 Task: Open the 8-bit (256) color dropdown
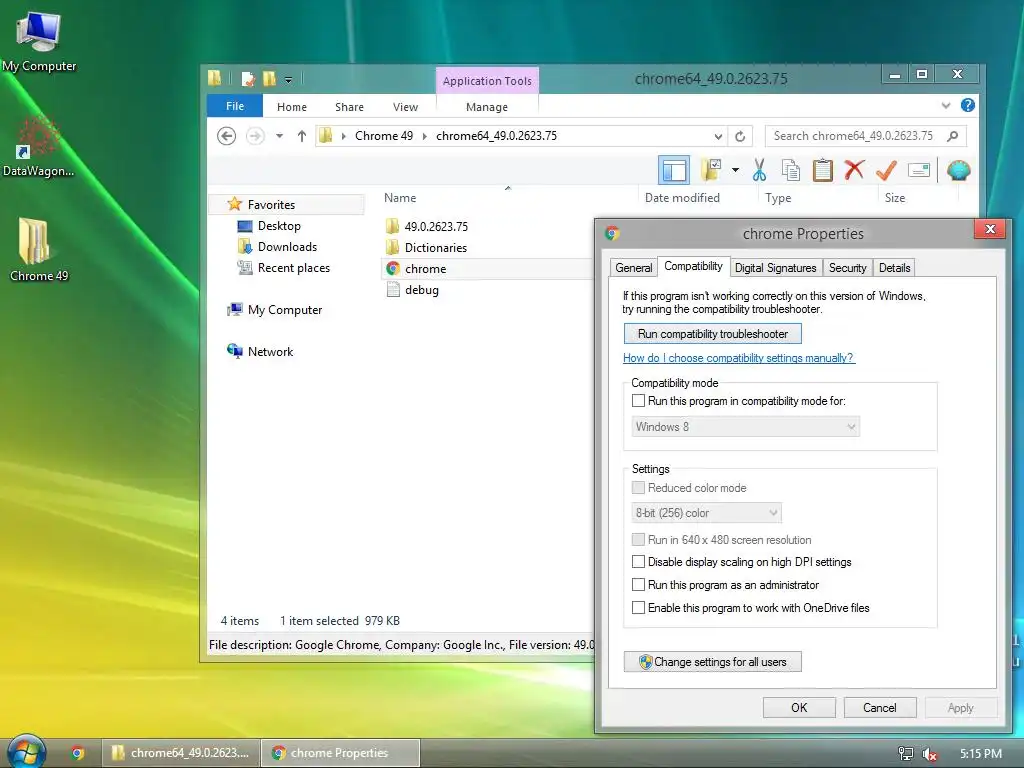(x=706, y=513)
